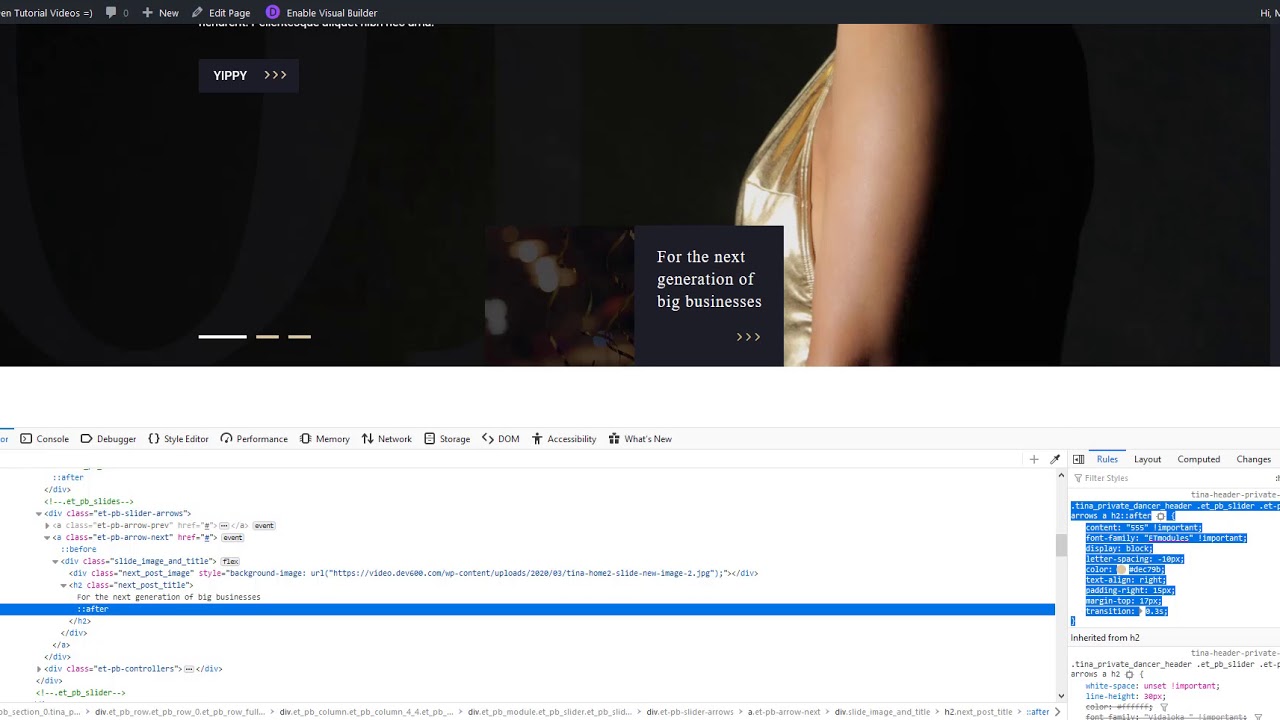The height and width of the screenshot is (720, 1280).
Task: Select the next_post_image div row
Action: [x=413, y=573]
